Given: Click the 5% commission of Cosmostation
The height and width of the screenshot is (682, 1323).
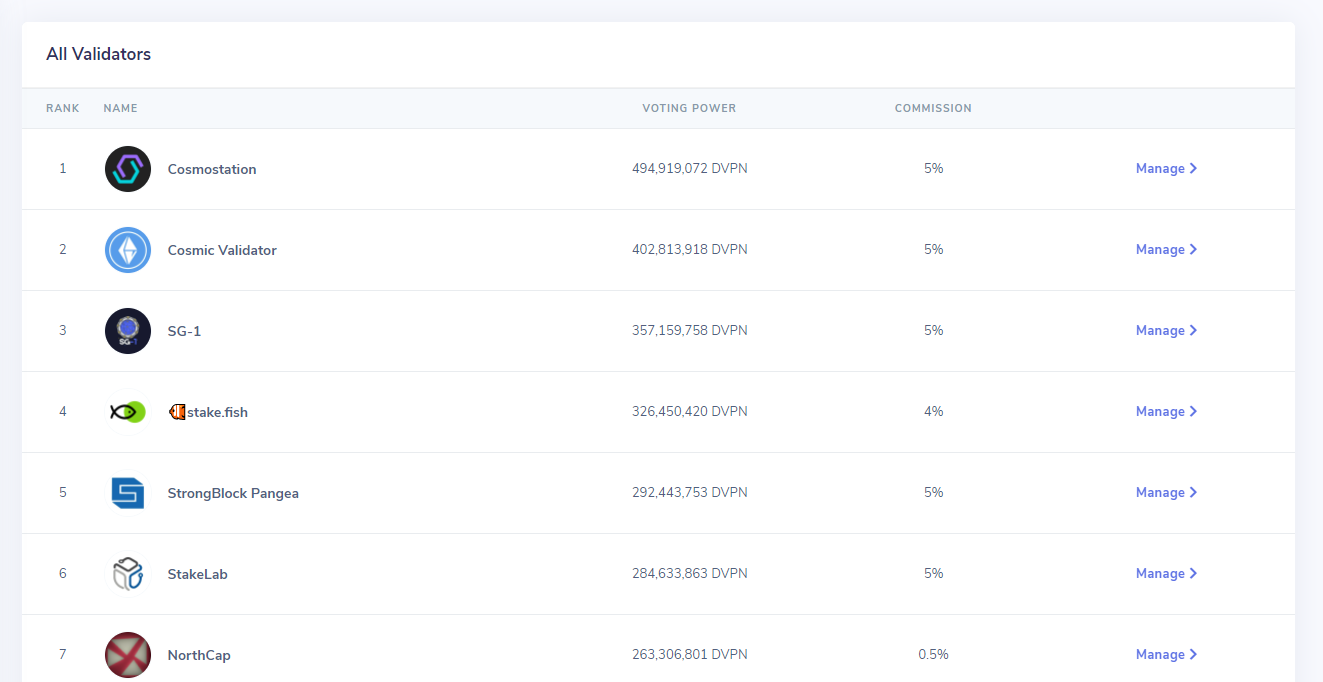Looking at the screenshot, I should point(934,169).
